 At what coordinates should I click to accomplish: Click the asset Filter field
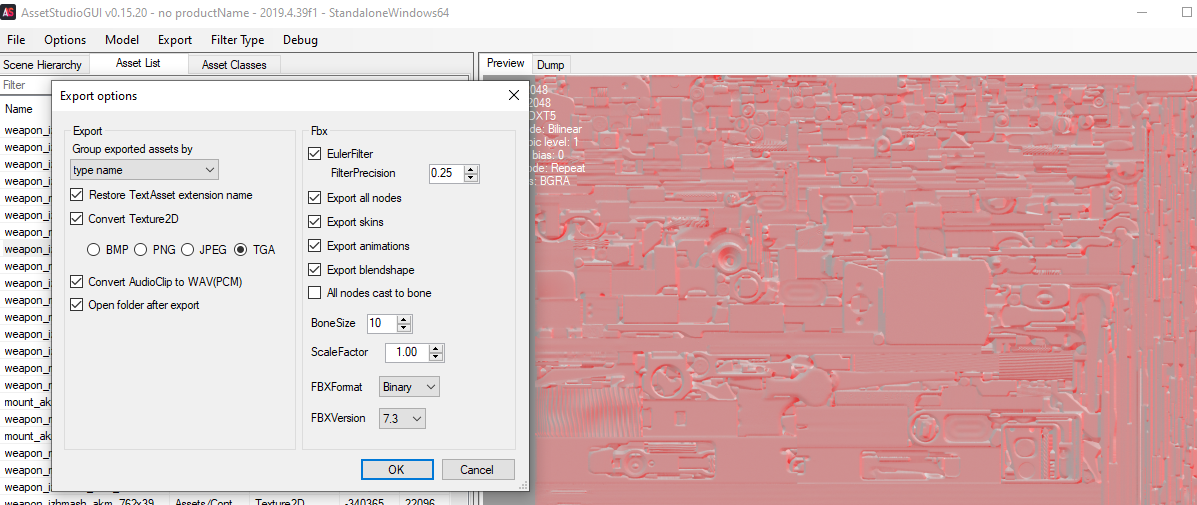point(25,85)
